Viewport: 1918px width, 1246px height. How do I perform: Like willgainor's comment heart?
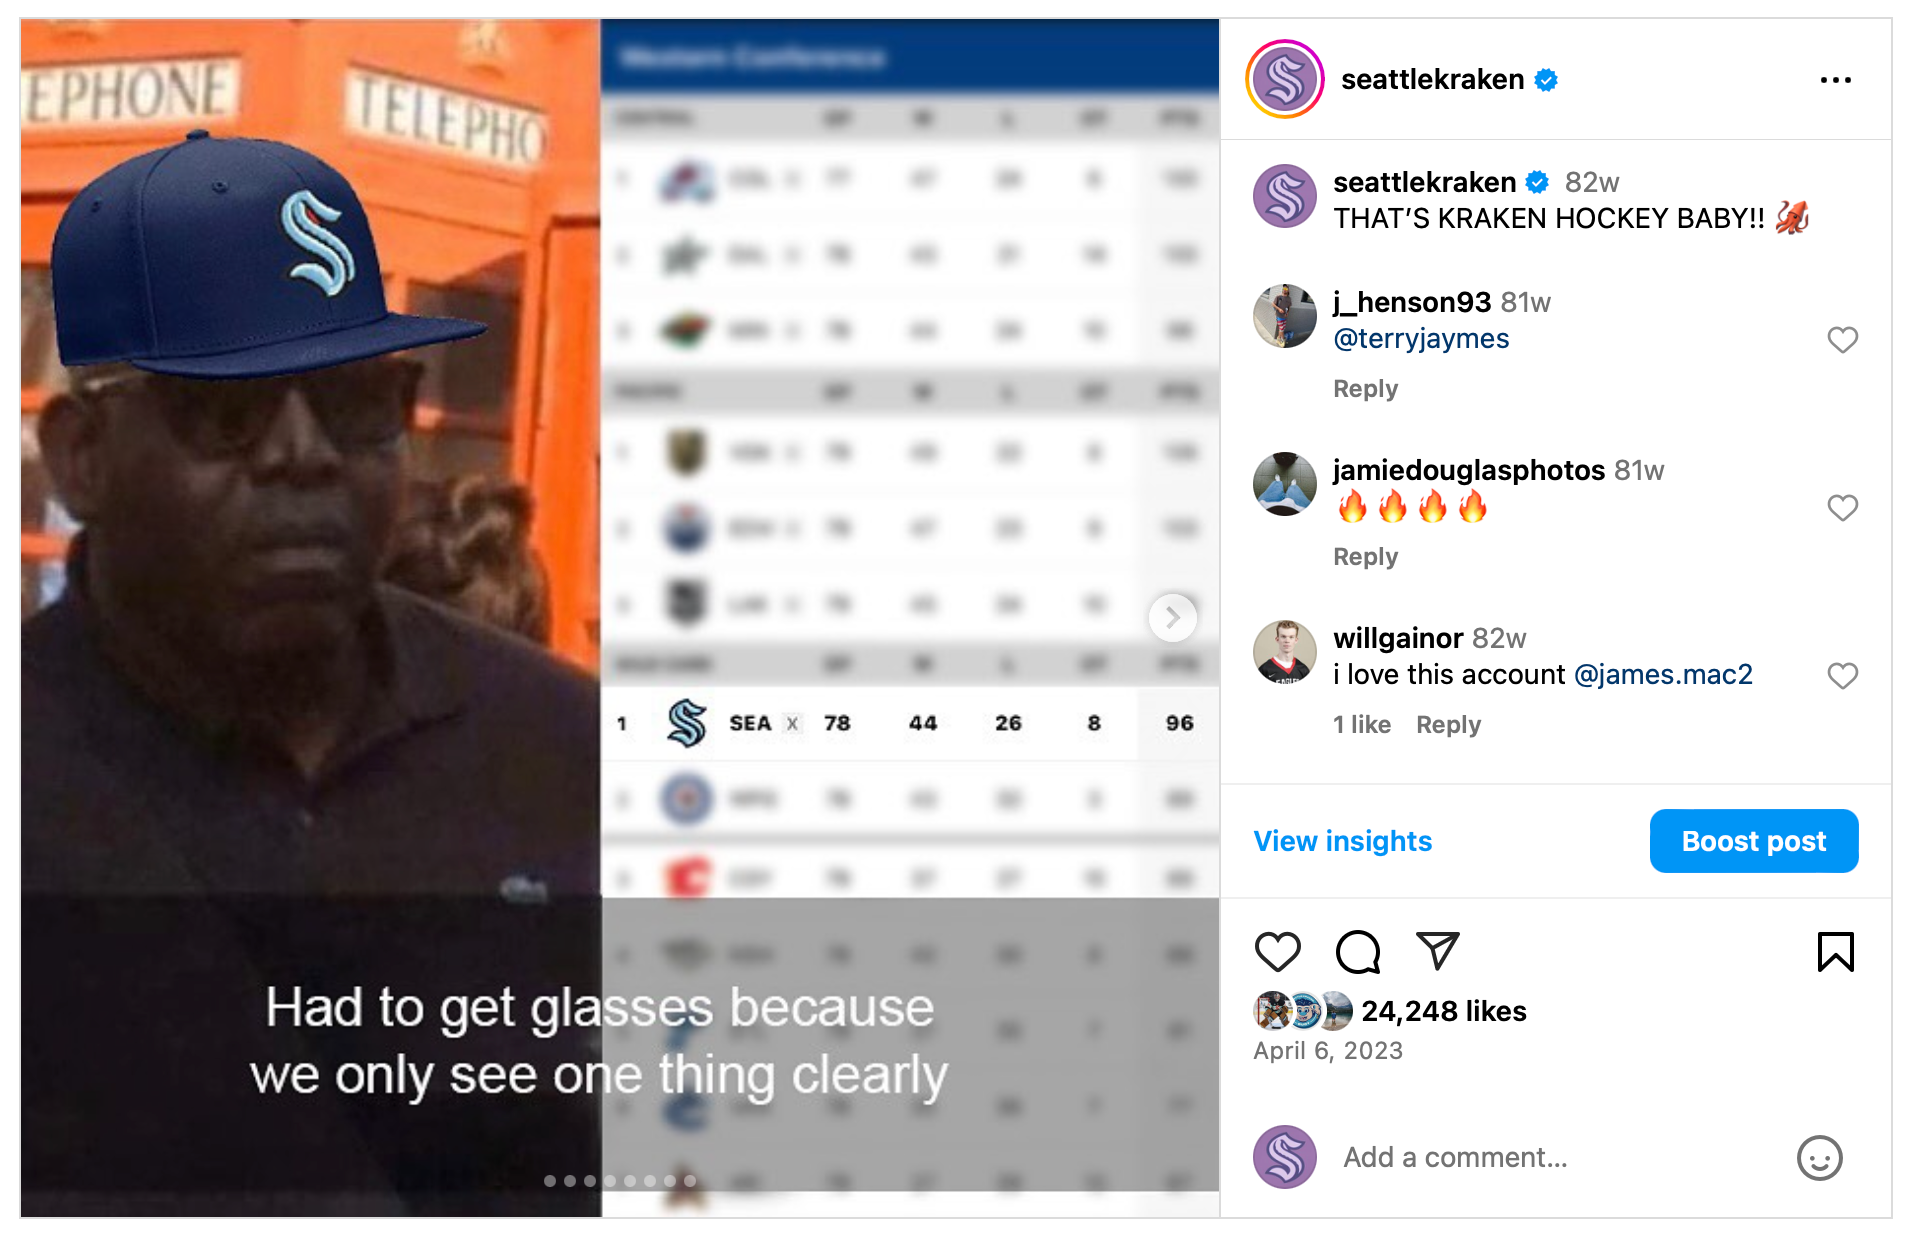pos(1842,676)
